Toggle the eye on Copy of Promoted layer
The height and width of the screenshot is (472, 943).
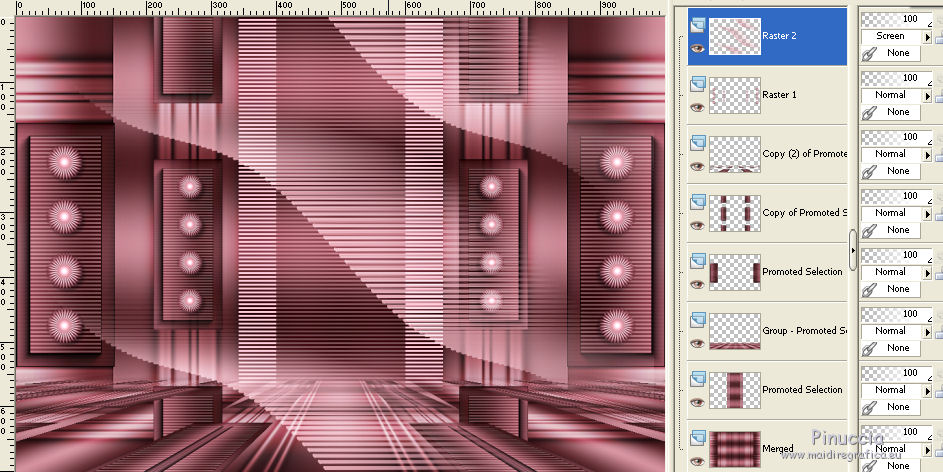pyautogui.click(x=698, y=225)
